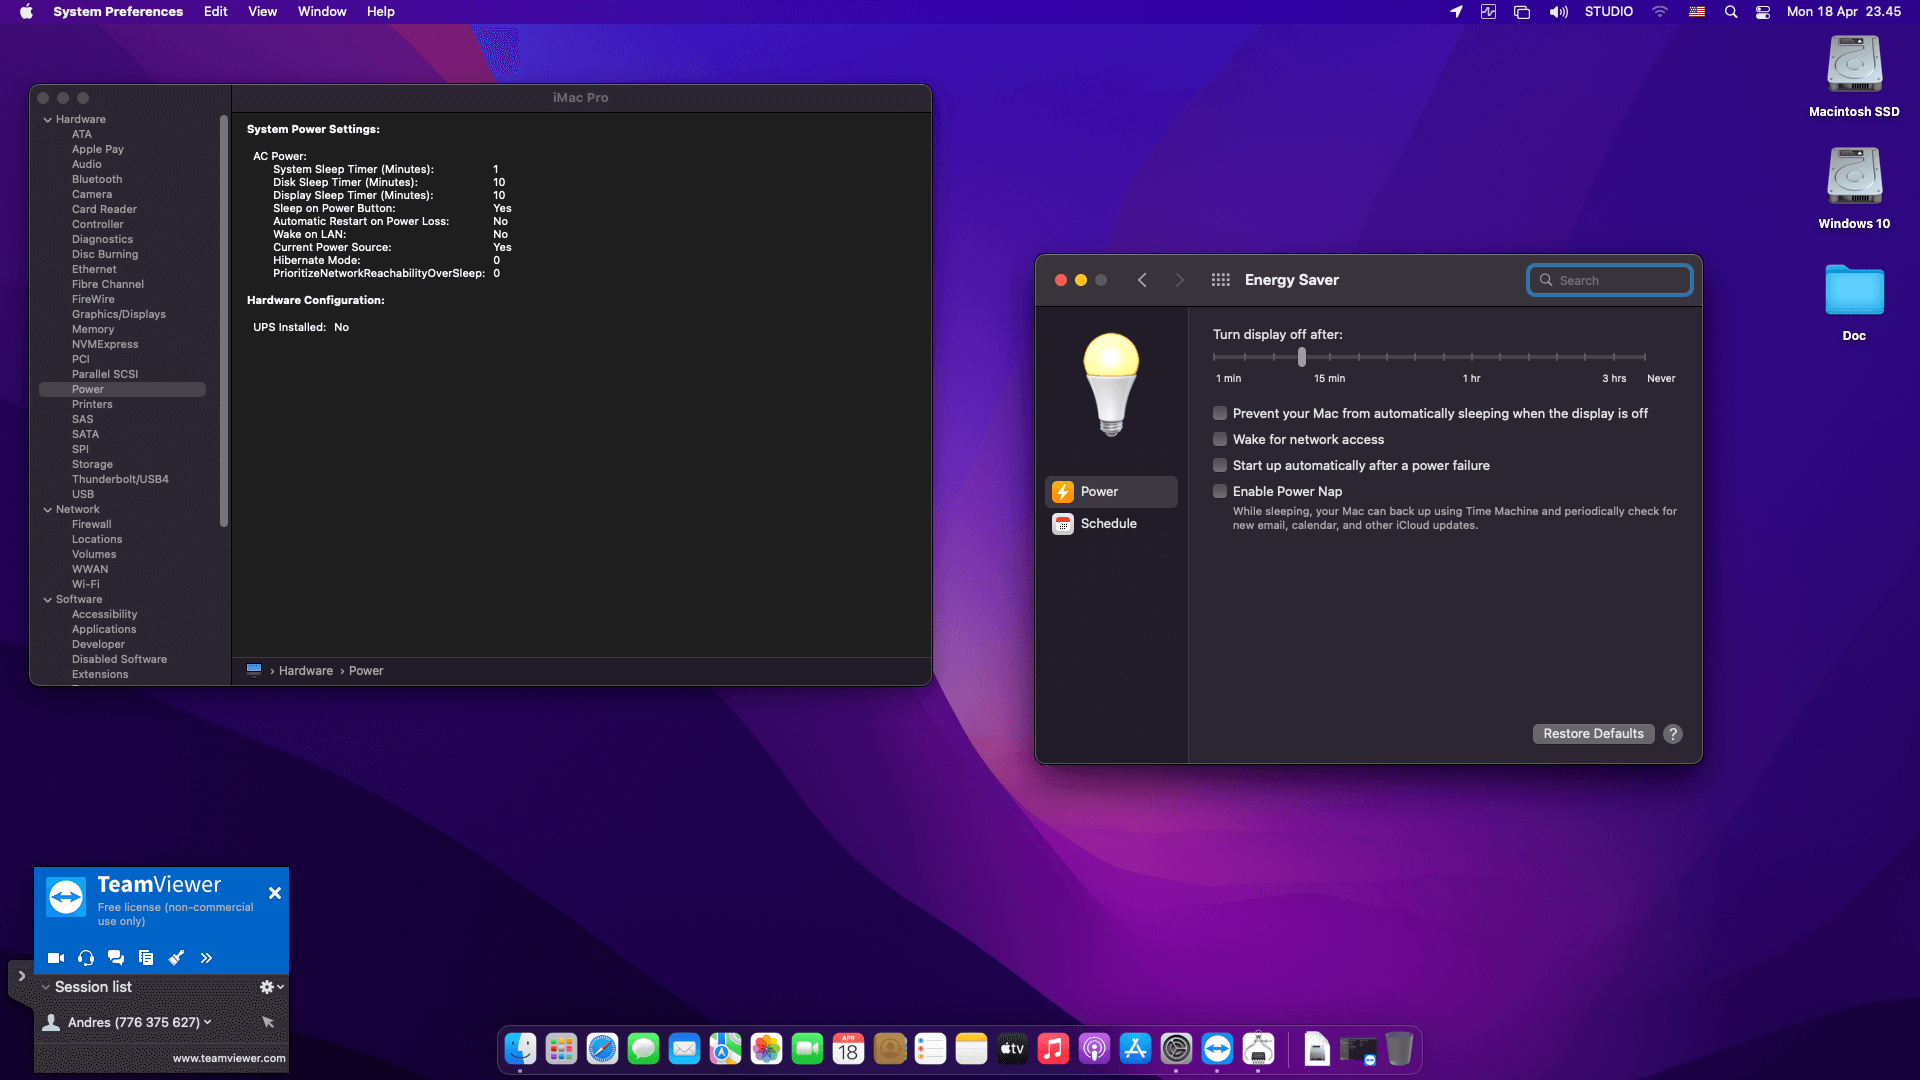This screenshot has height=1080, width=1920.
Task: Launch Safari from the Dock
Action: point(602,1049)
